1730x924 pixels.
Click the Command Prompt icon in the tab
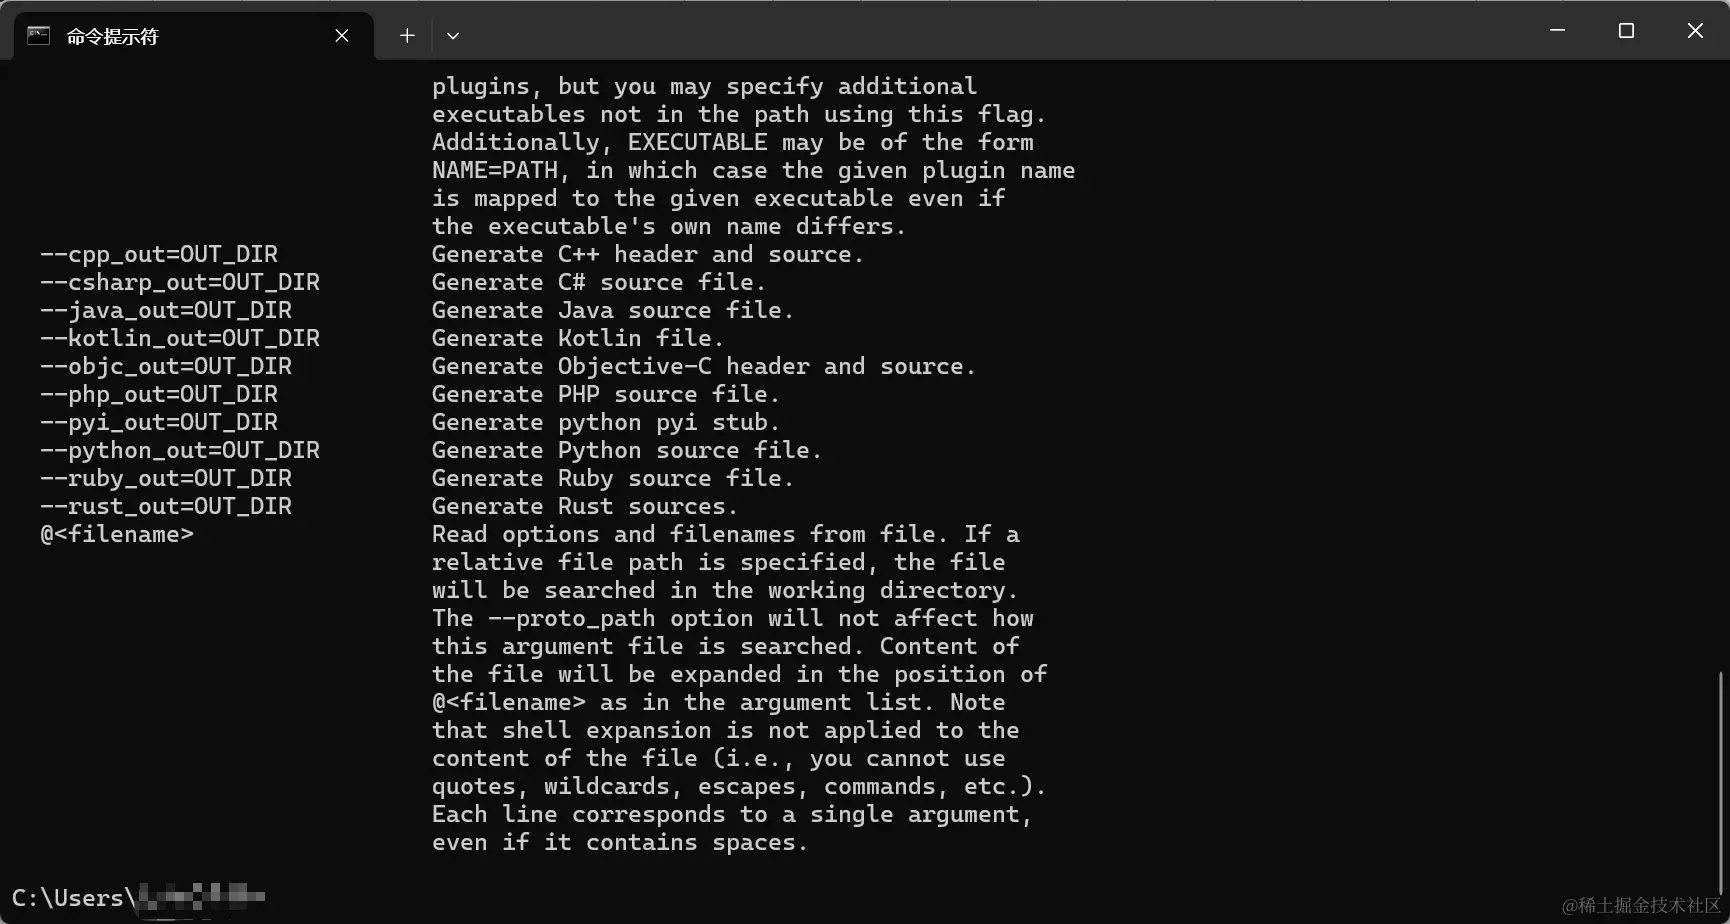tap(38, 36)
